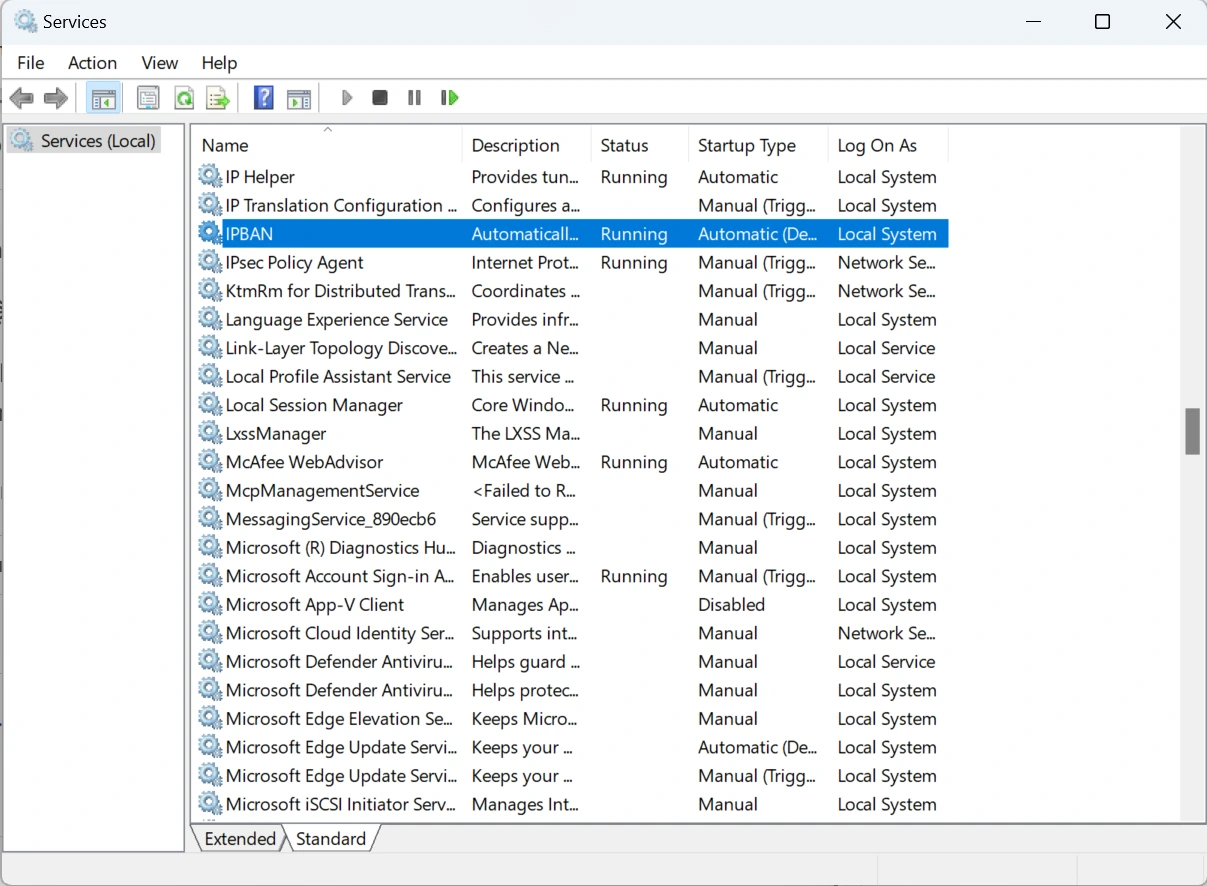Sort by Log On As column header
1207x886 pixels.
(888, 145)
